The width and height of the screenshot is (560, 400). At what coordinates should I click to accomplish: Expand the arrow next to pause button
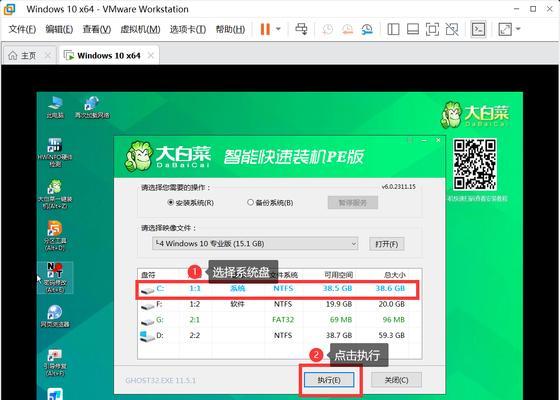(x=278, y=29)
